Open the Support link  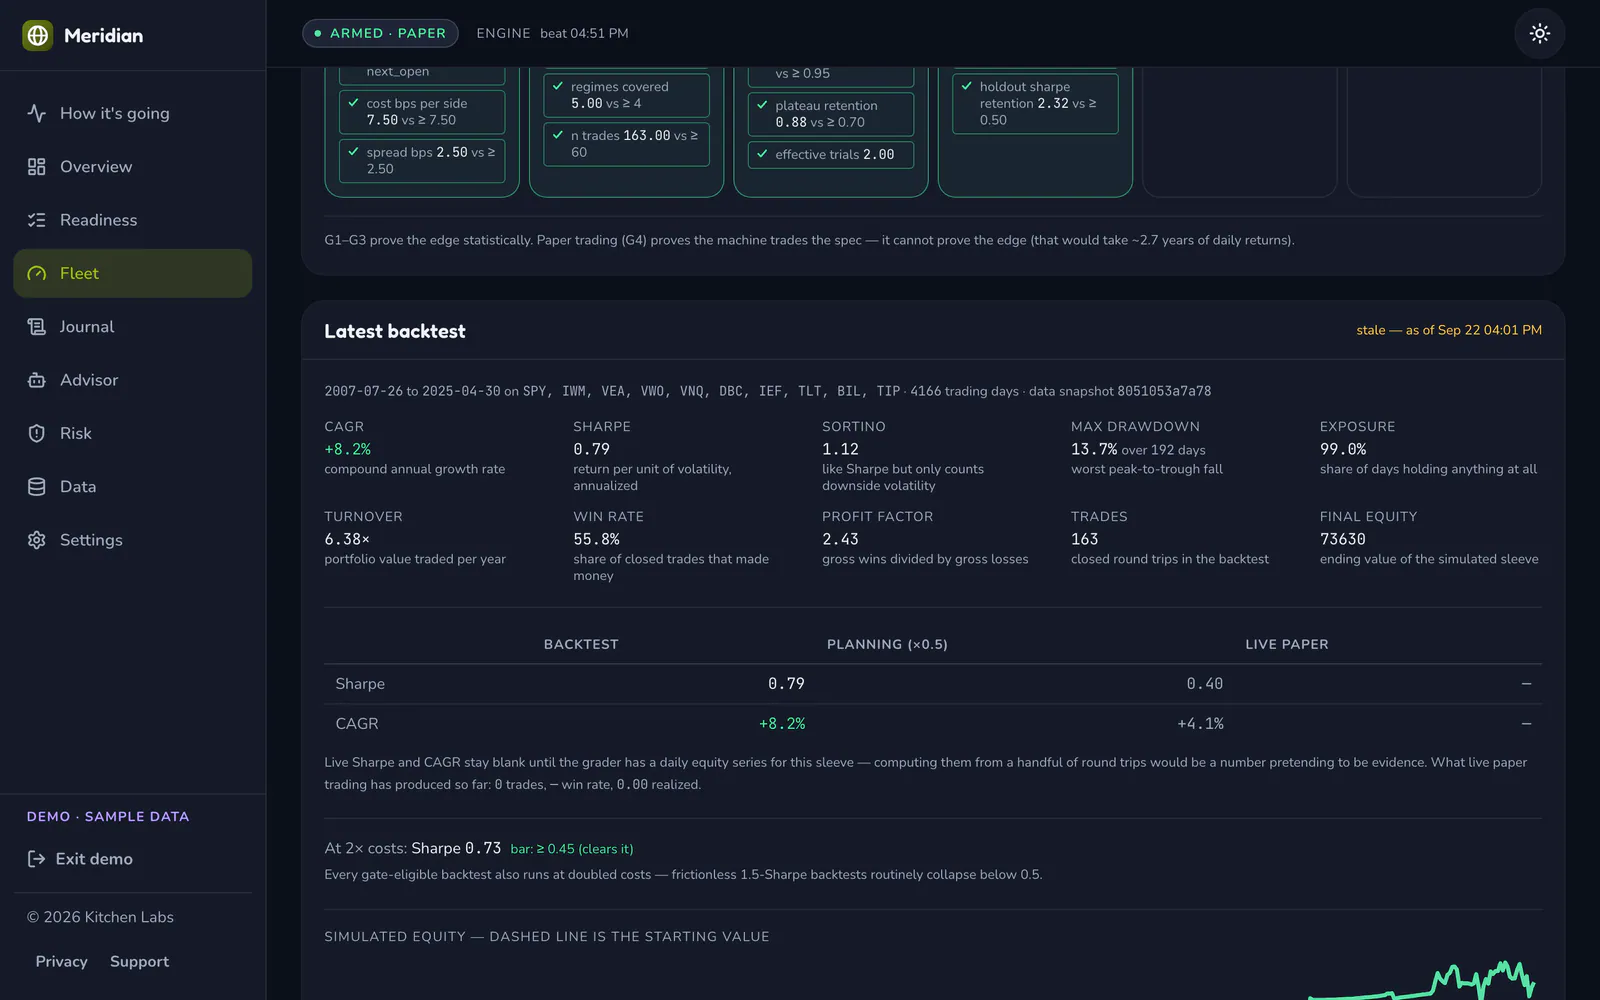[139, 961]
